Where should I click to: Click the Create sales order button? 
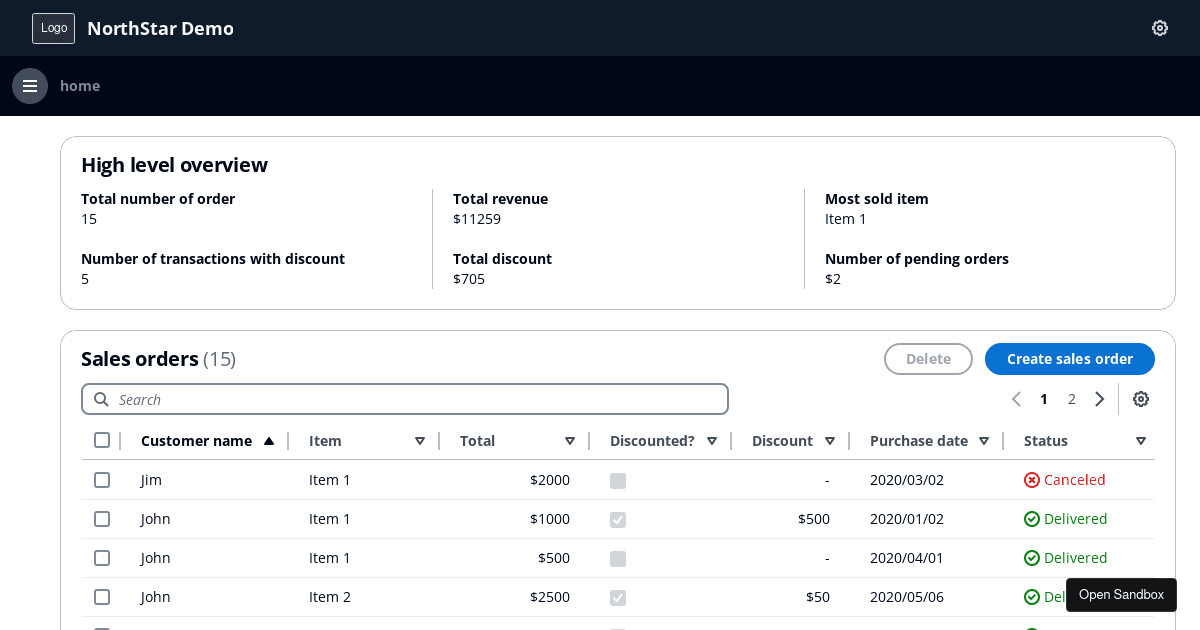(x=1069, y=359)
